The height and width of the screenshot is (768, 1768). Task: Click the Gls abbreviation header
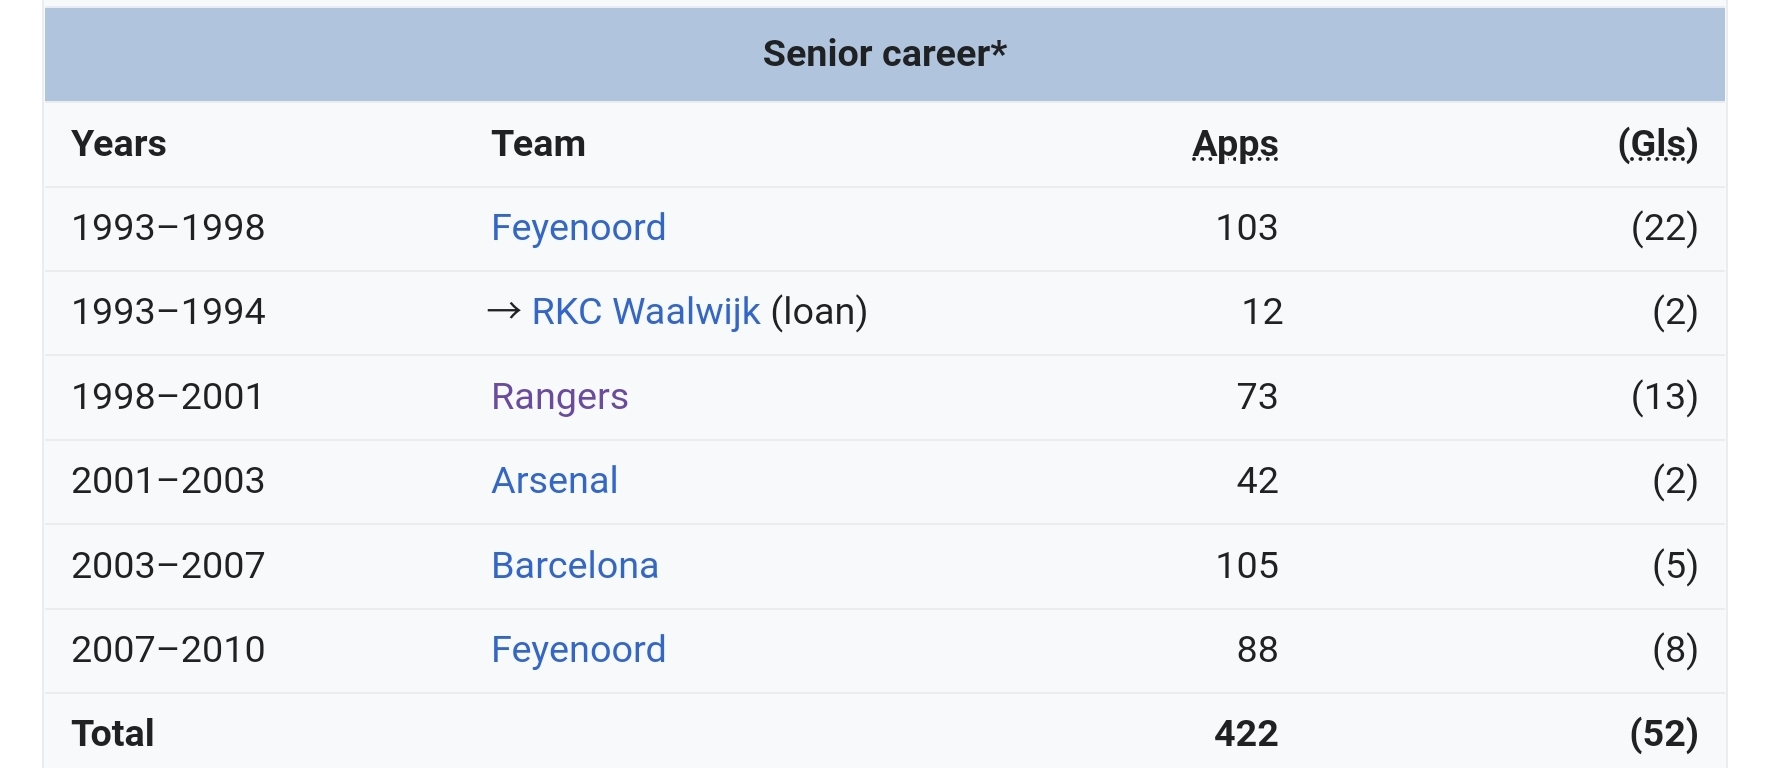1658,144
